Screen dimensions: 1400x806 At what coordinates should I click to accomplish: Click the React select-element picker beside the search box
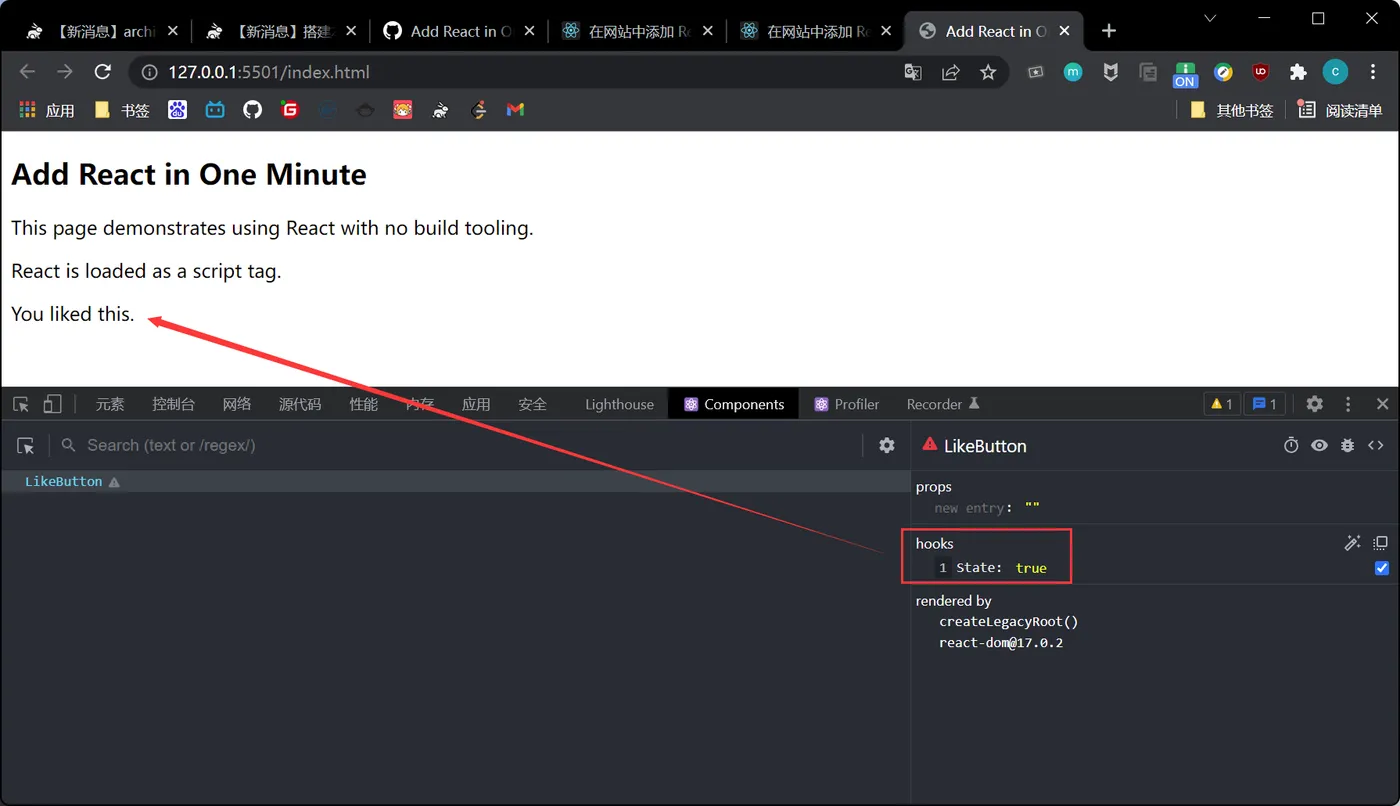point(26,445)
